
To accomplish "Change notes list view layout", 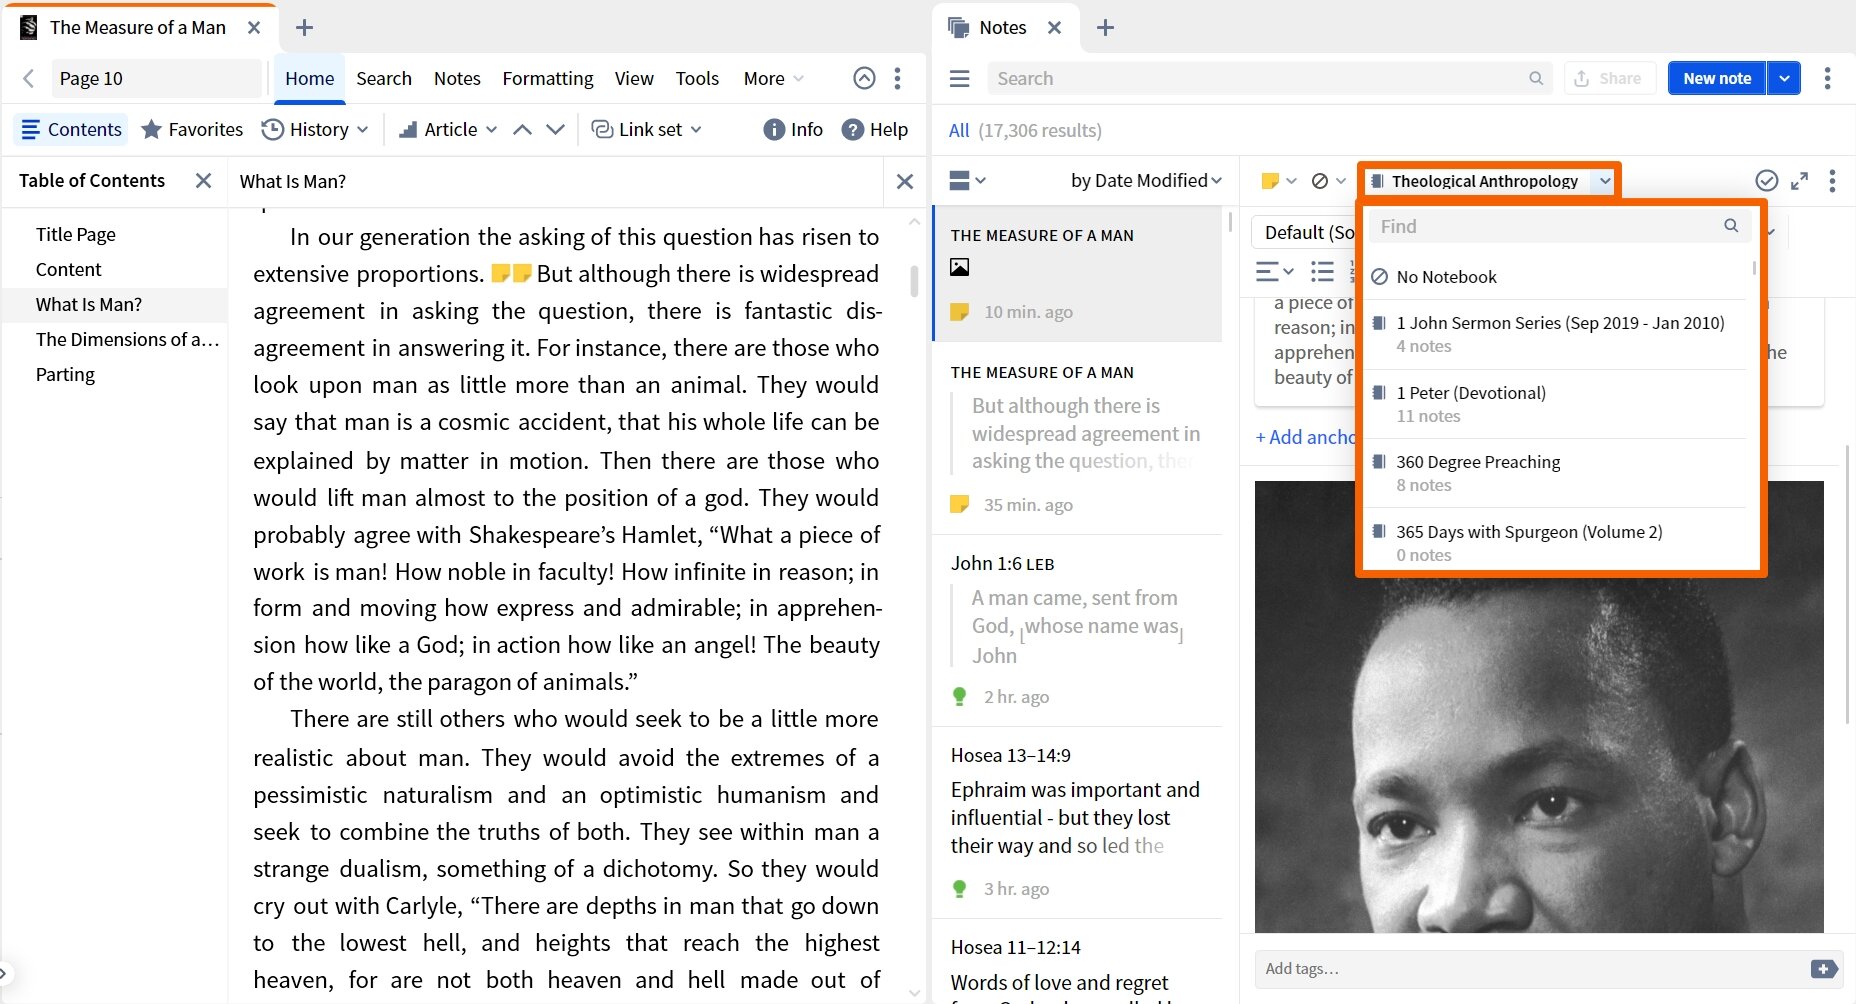I will [x=967, y=181].
